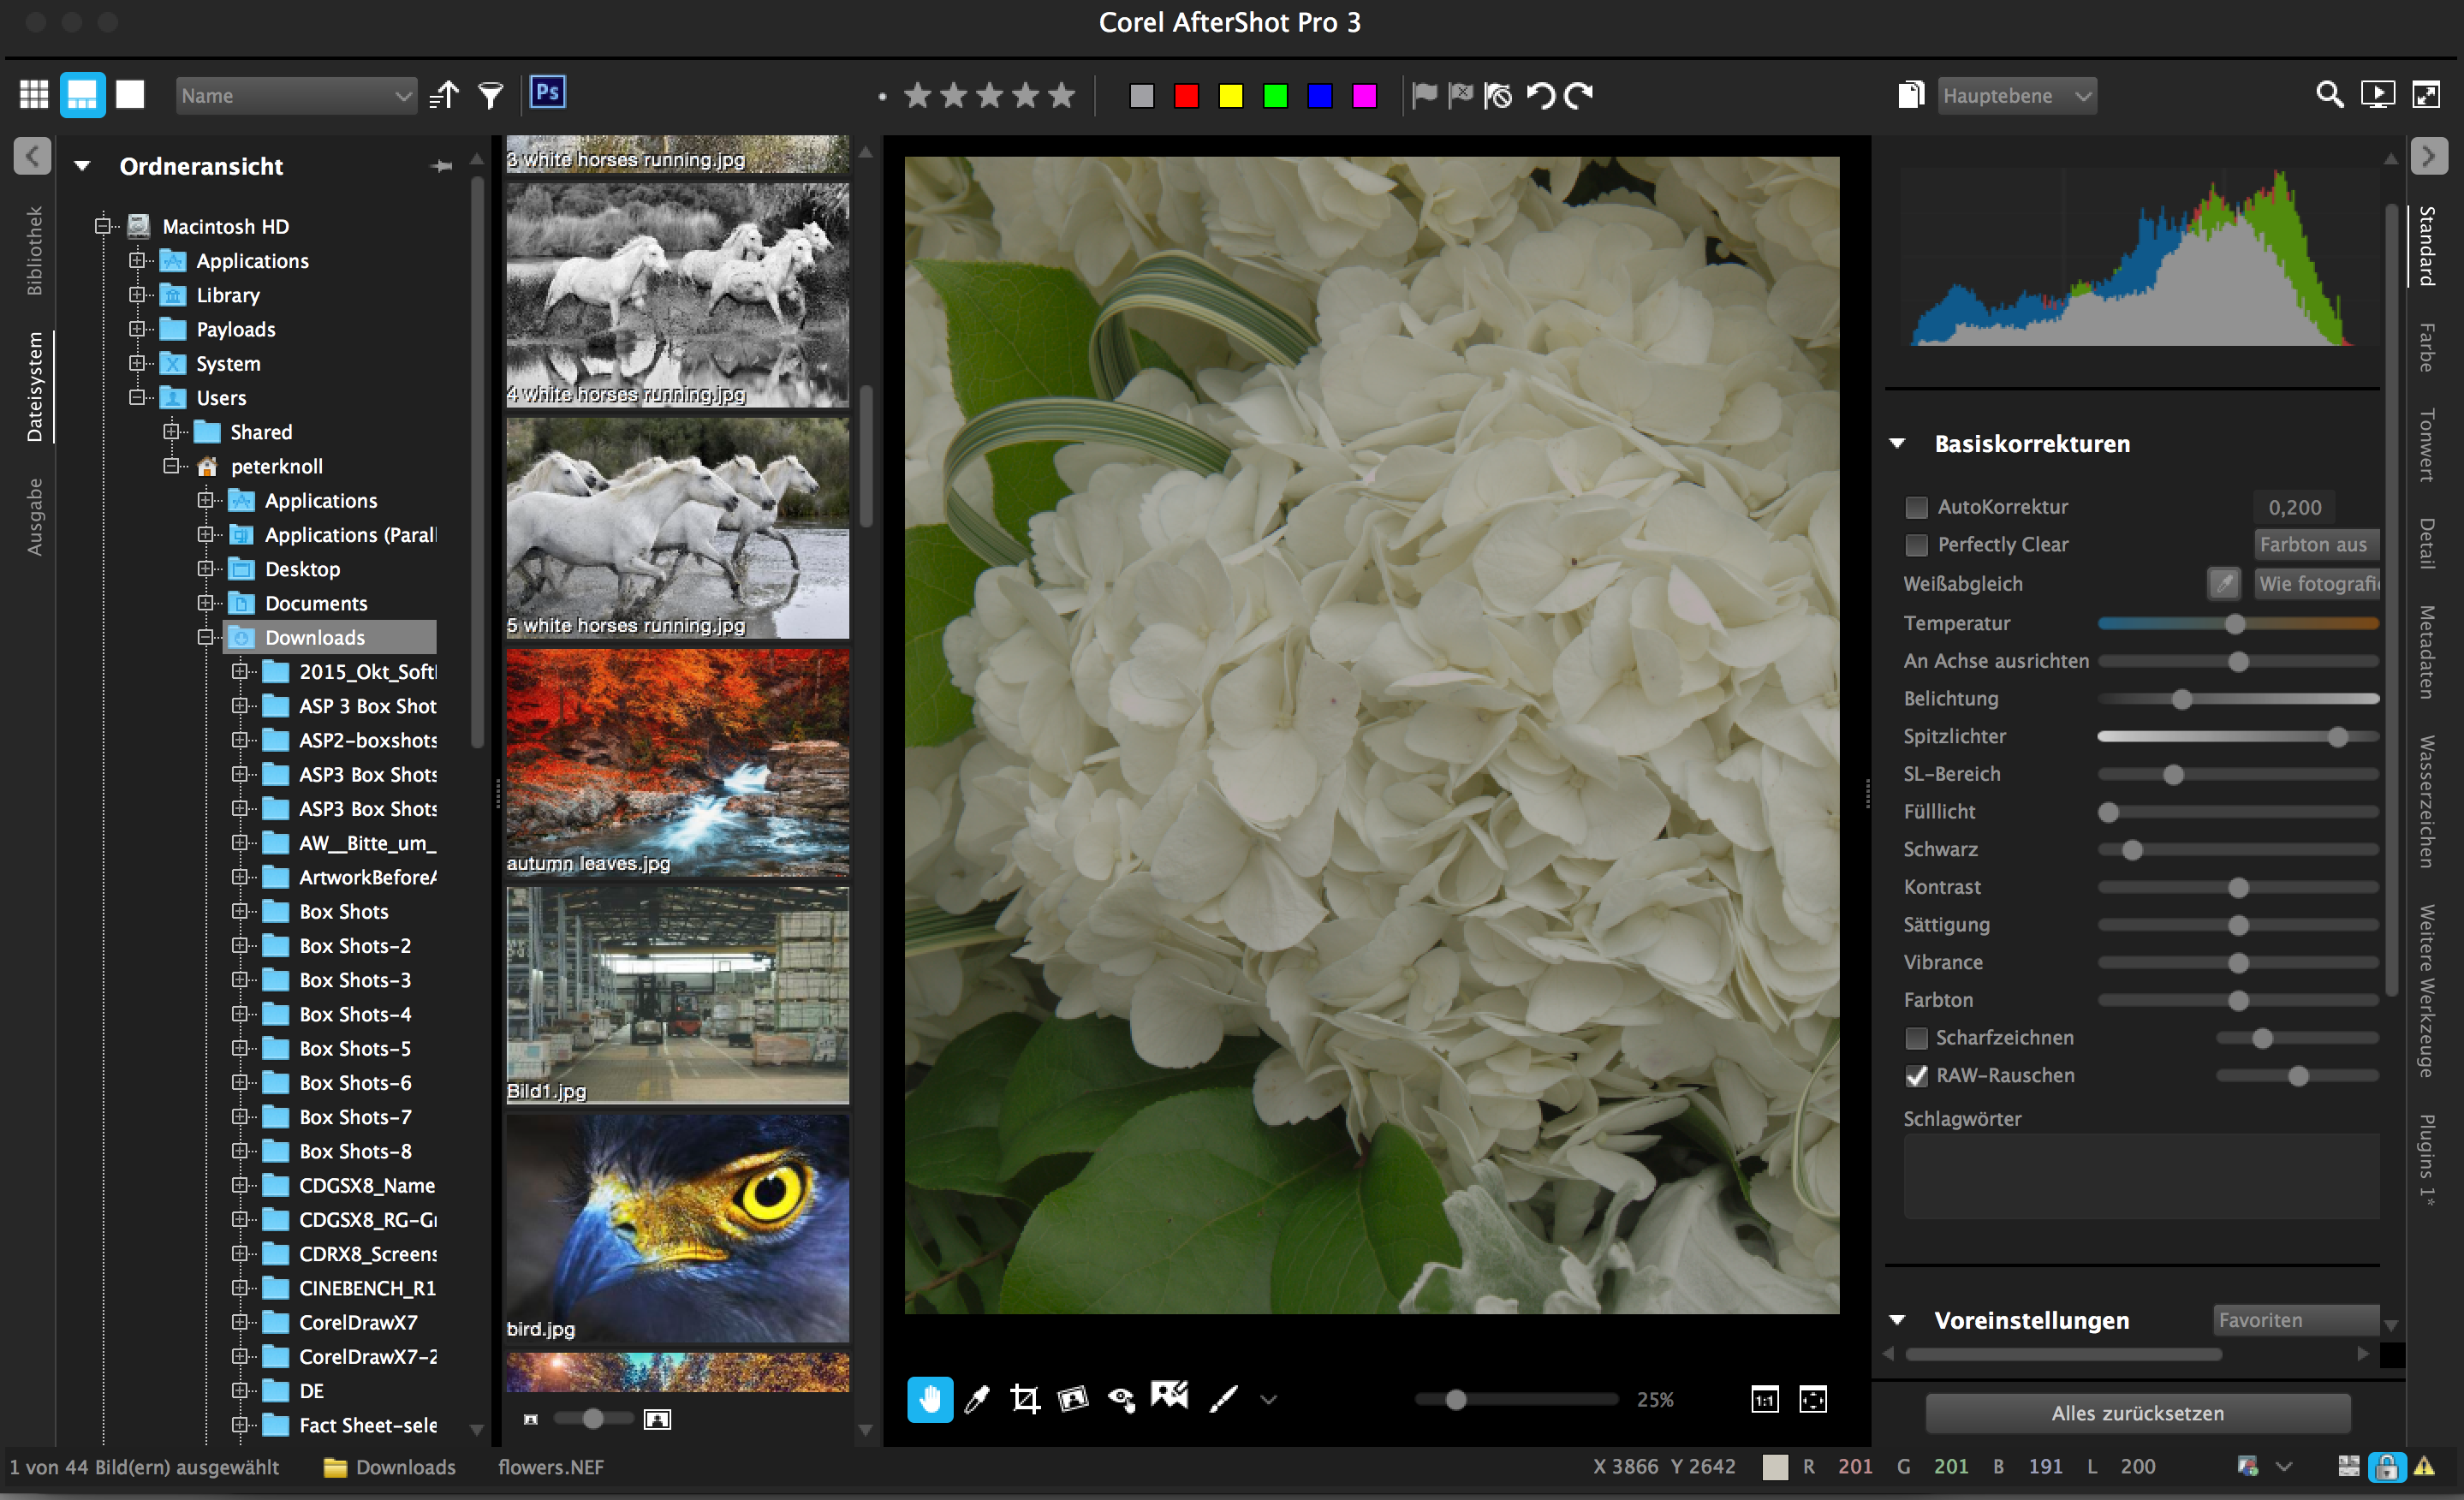The width and height of the screenshot is (2464, 1500).
Task: Open the Hauptebene layer dropdown
Action: 2016,95
